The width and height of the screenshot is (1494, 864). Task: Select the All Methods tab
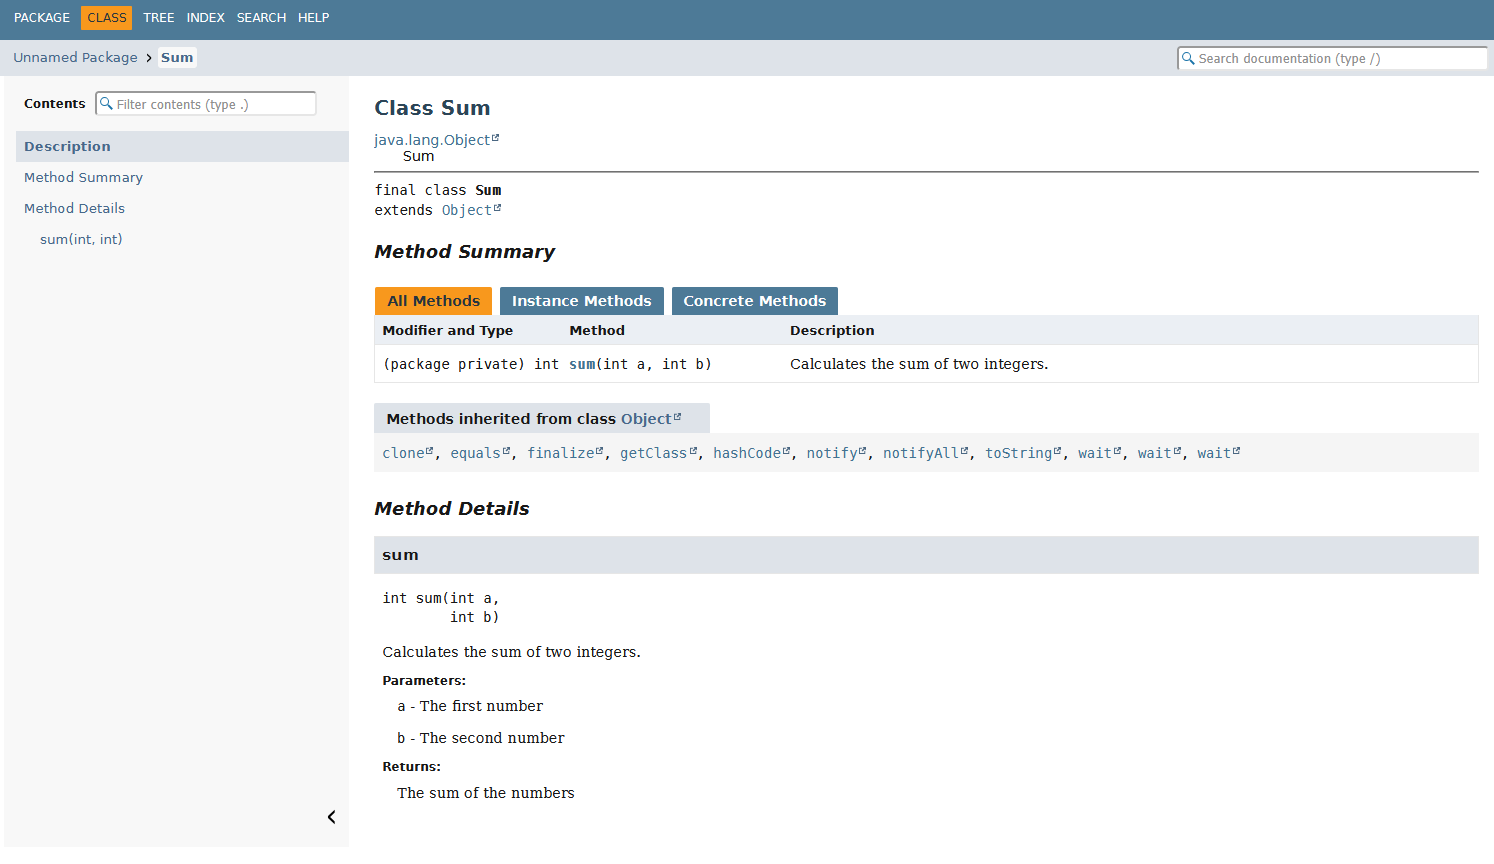(x=433, y=301)
